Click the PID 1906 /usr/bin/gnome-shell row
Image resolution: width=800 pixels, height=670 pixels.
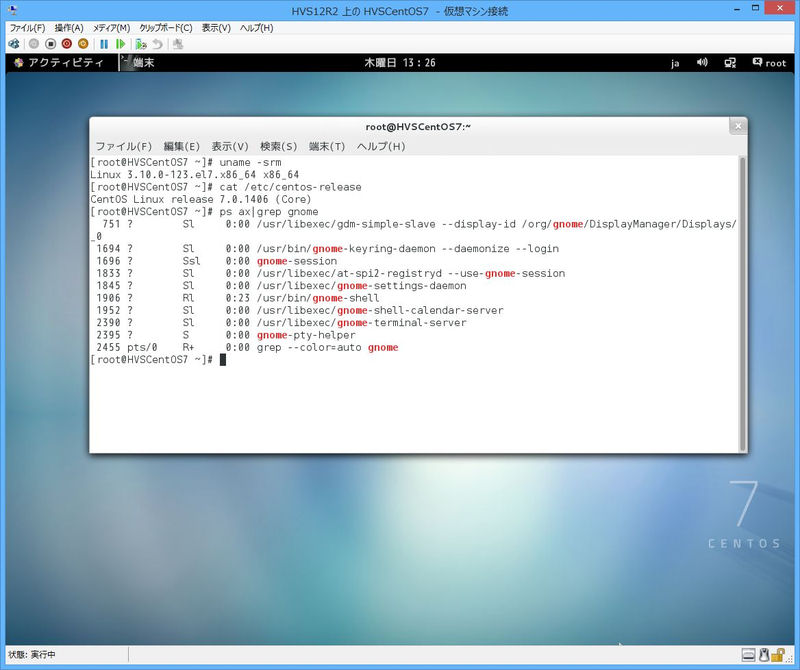[237, 298]
